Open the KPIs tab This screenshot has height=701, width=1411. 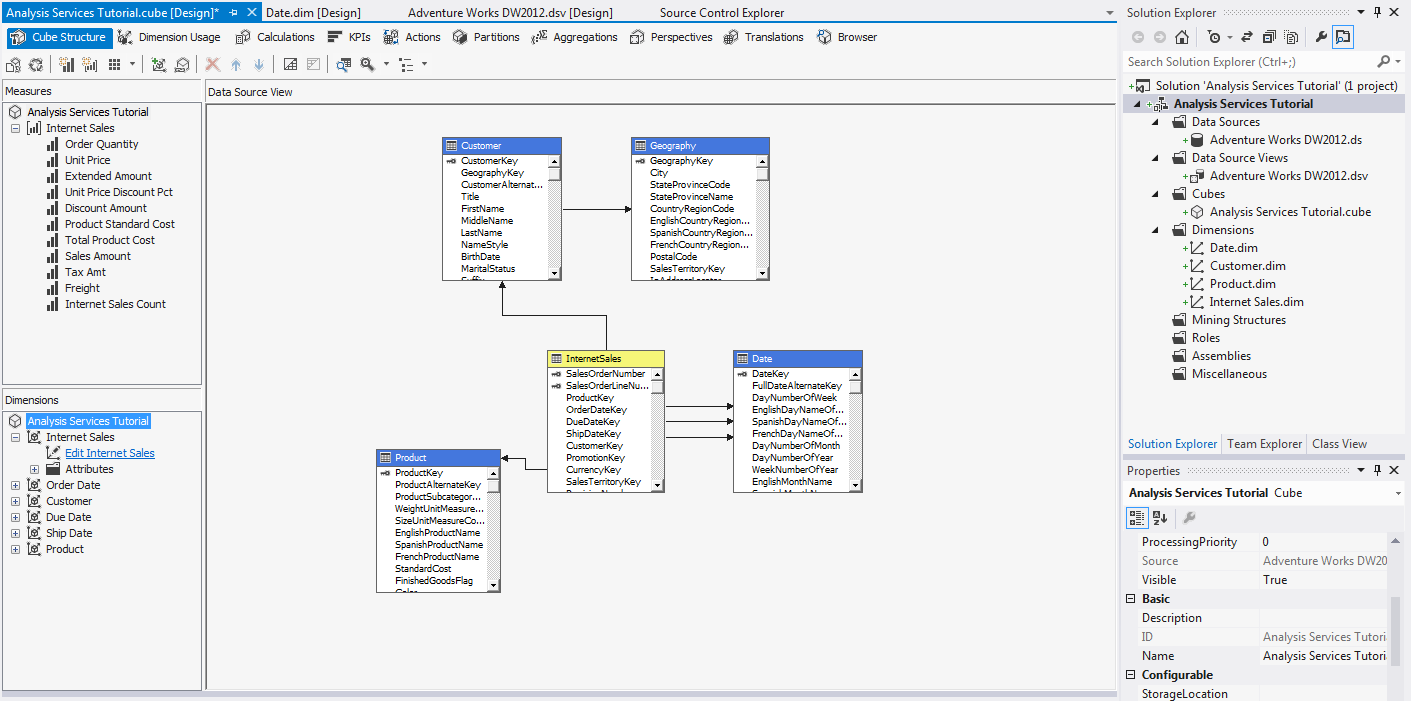pyautogui.click(x=349, y=37)
